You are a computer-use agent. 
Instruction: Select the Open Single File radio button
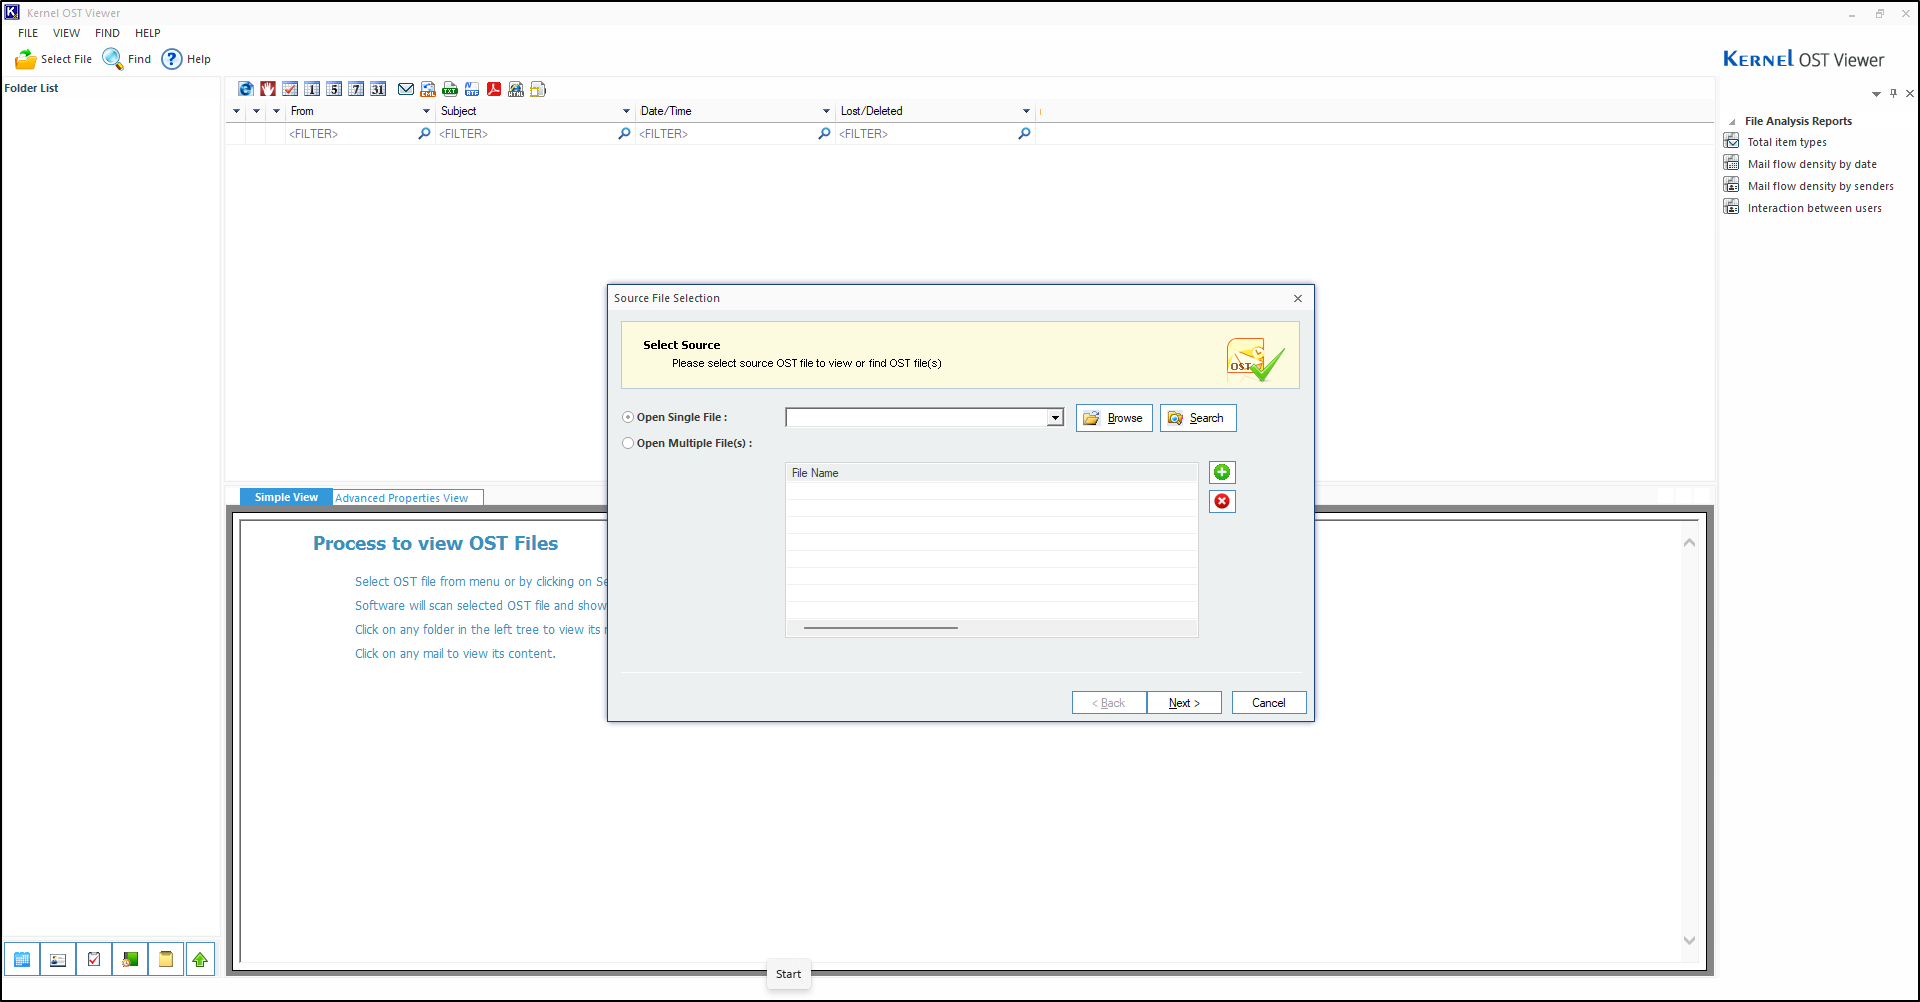click(628, 417)
